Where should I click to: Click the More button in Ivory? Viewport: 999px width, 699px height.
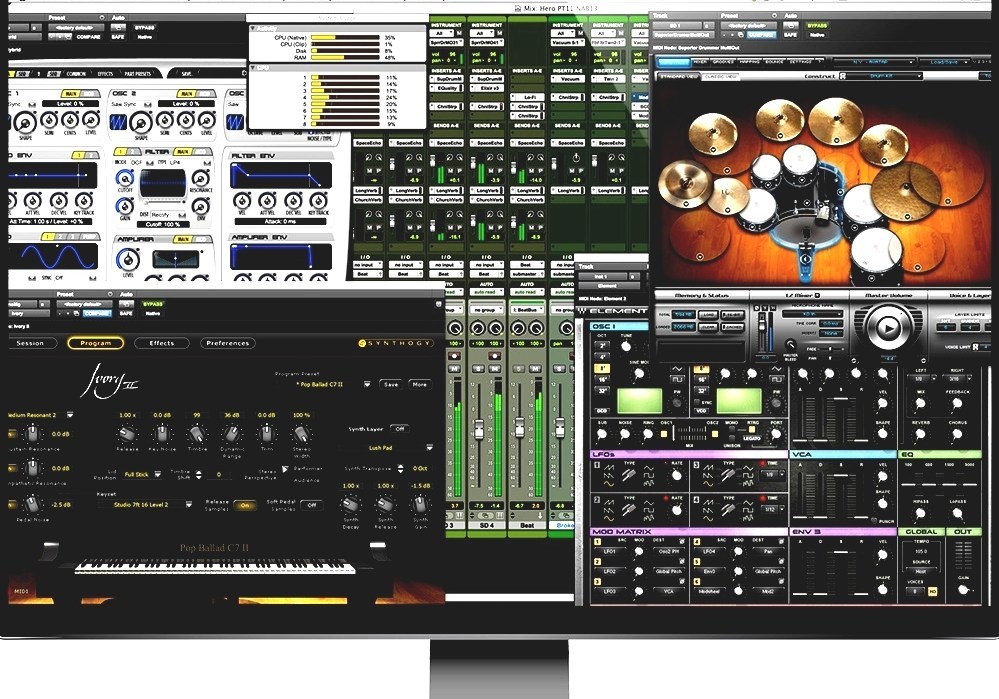point(419,384)
